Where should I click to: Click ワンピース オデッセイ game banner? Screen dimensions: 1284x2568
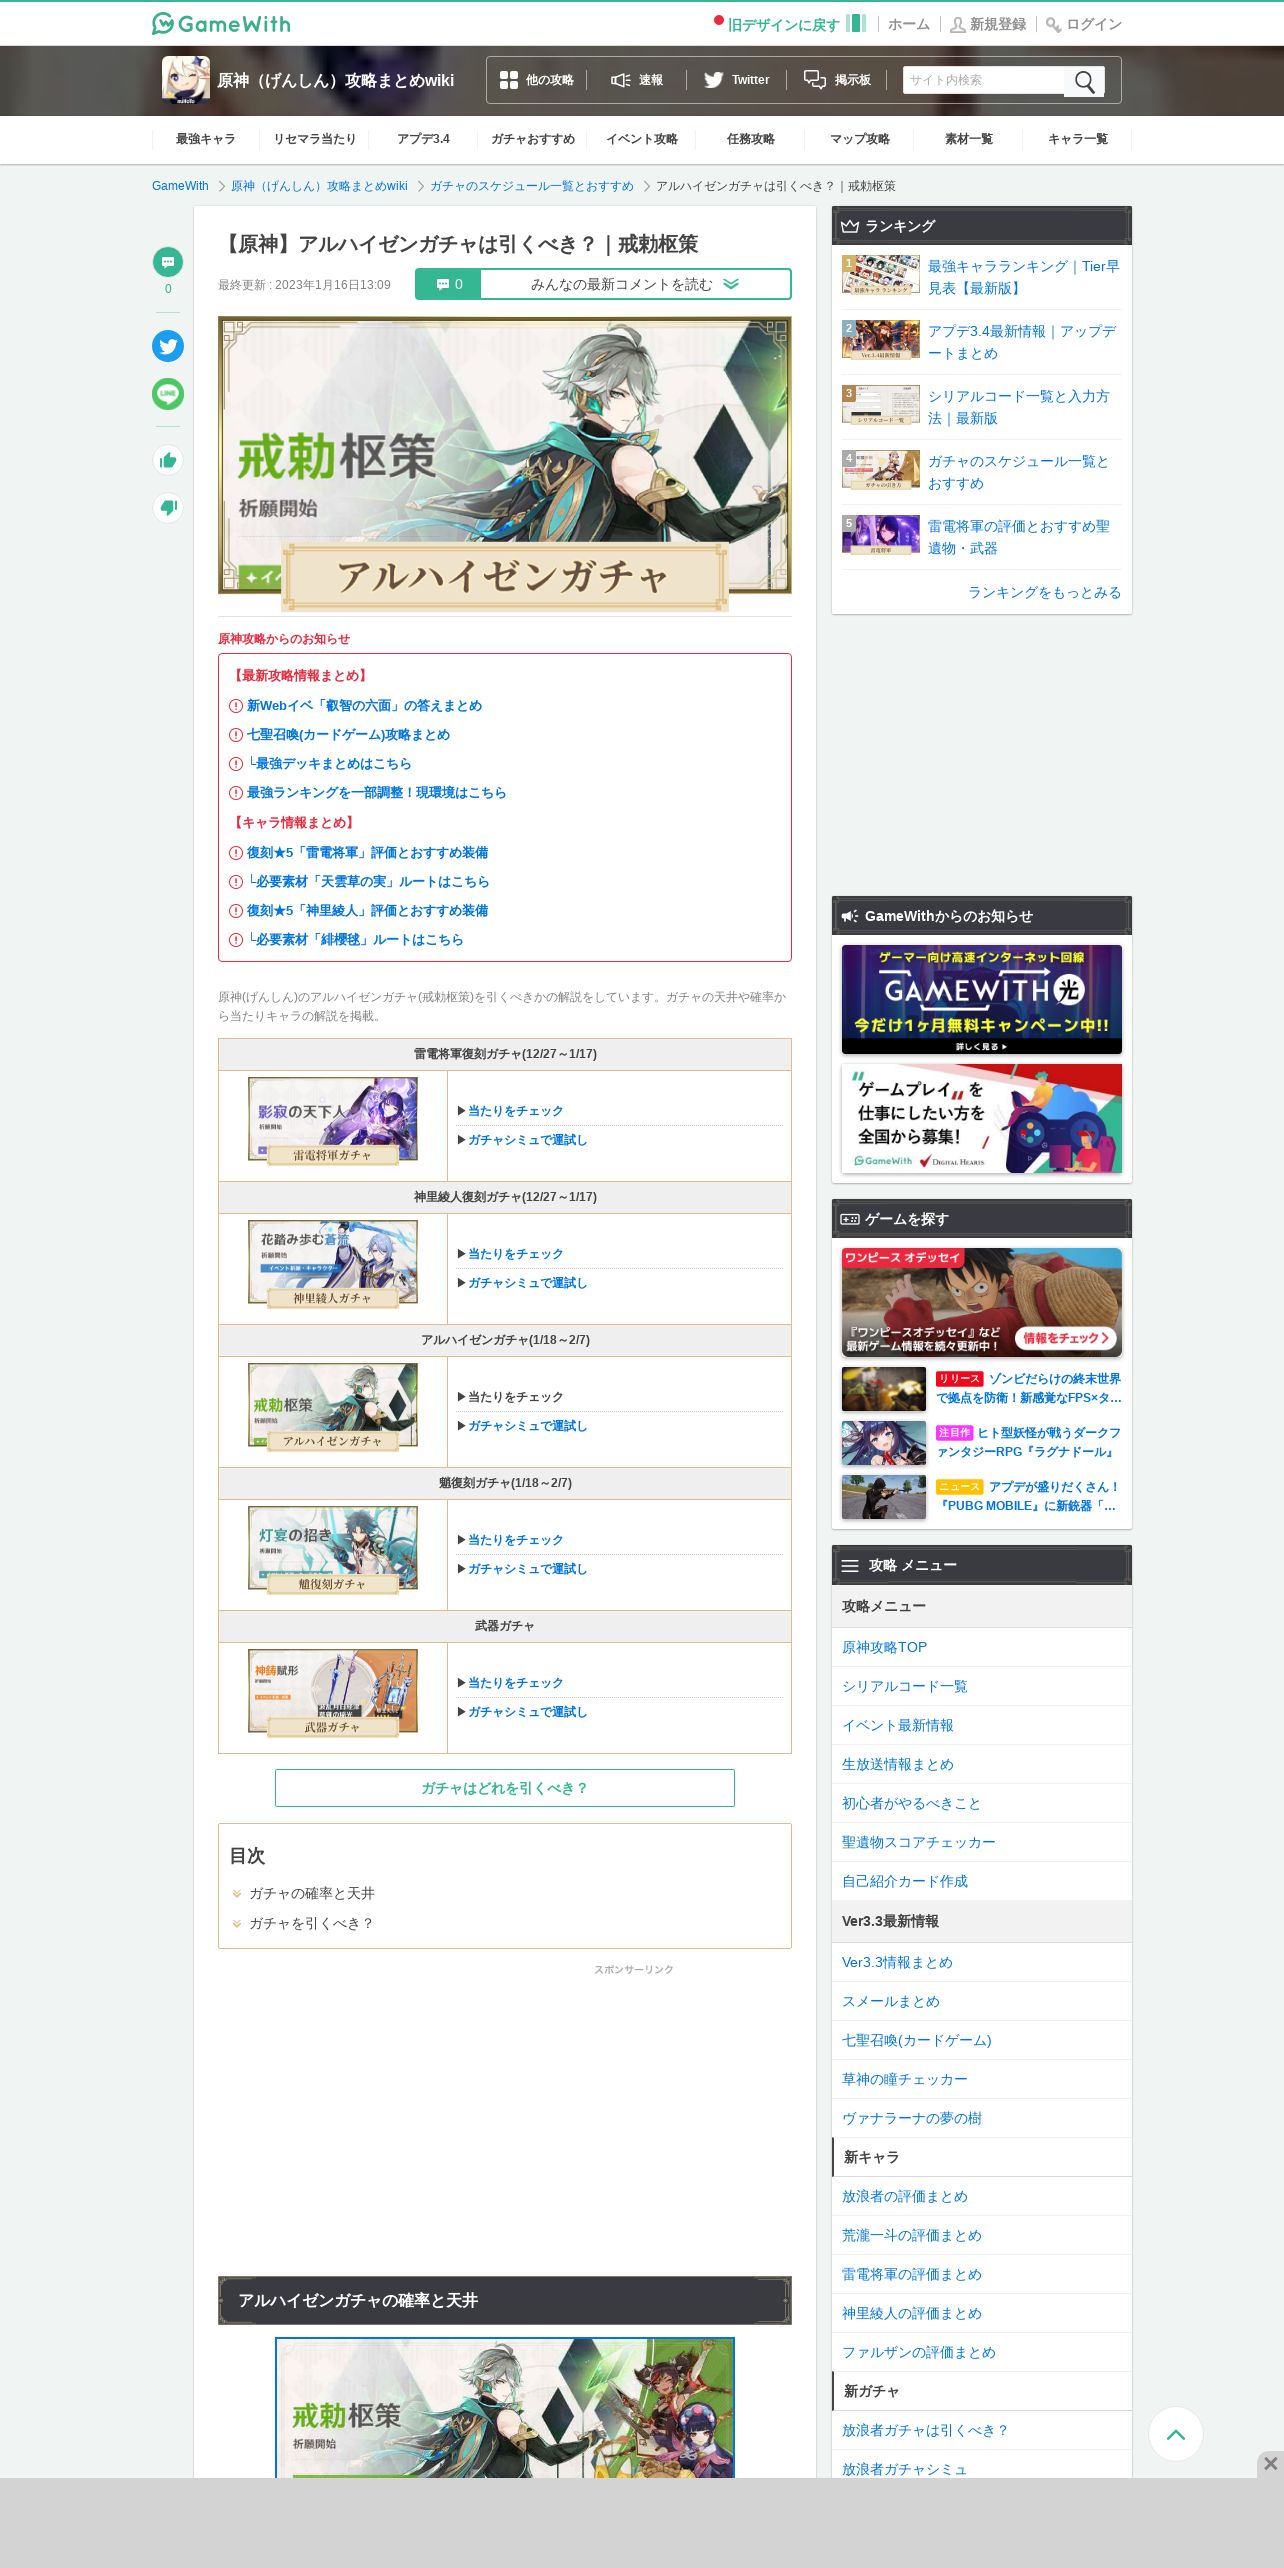(x=982, y=1302)
